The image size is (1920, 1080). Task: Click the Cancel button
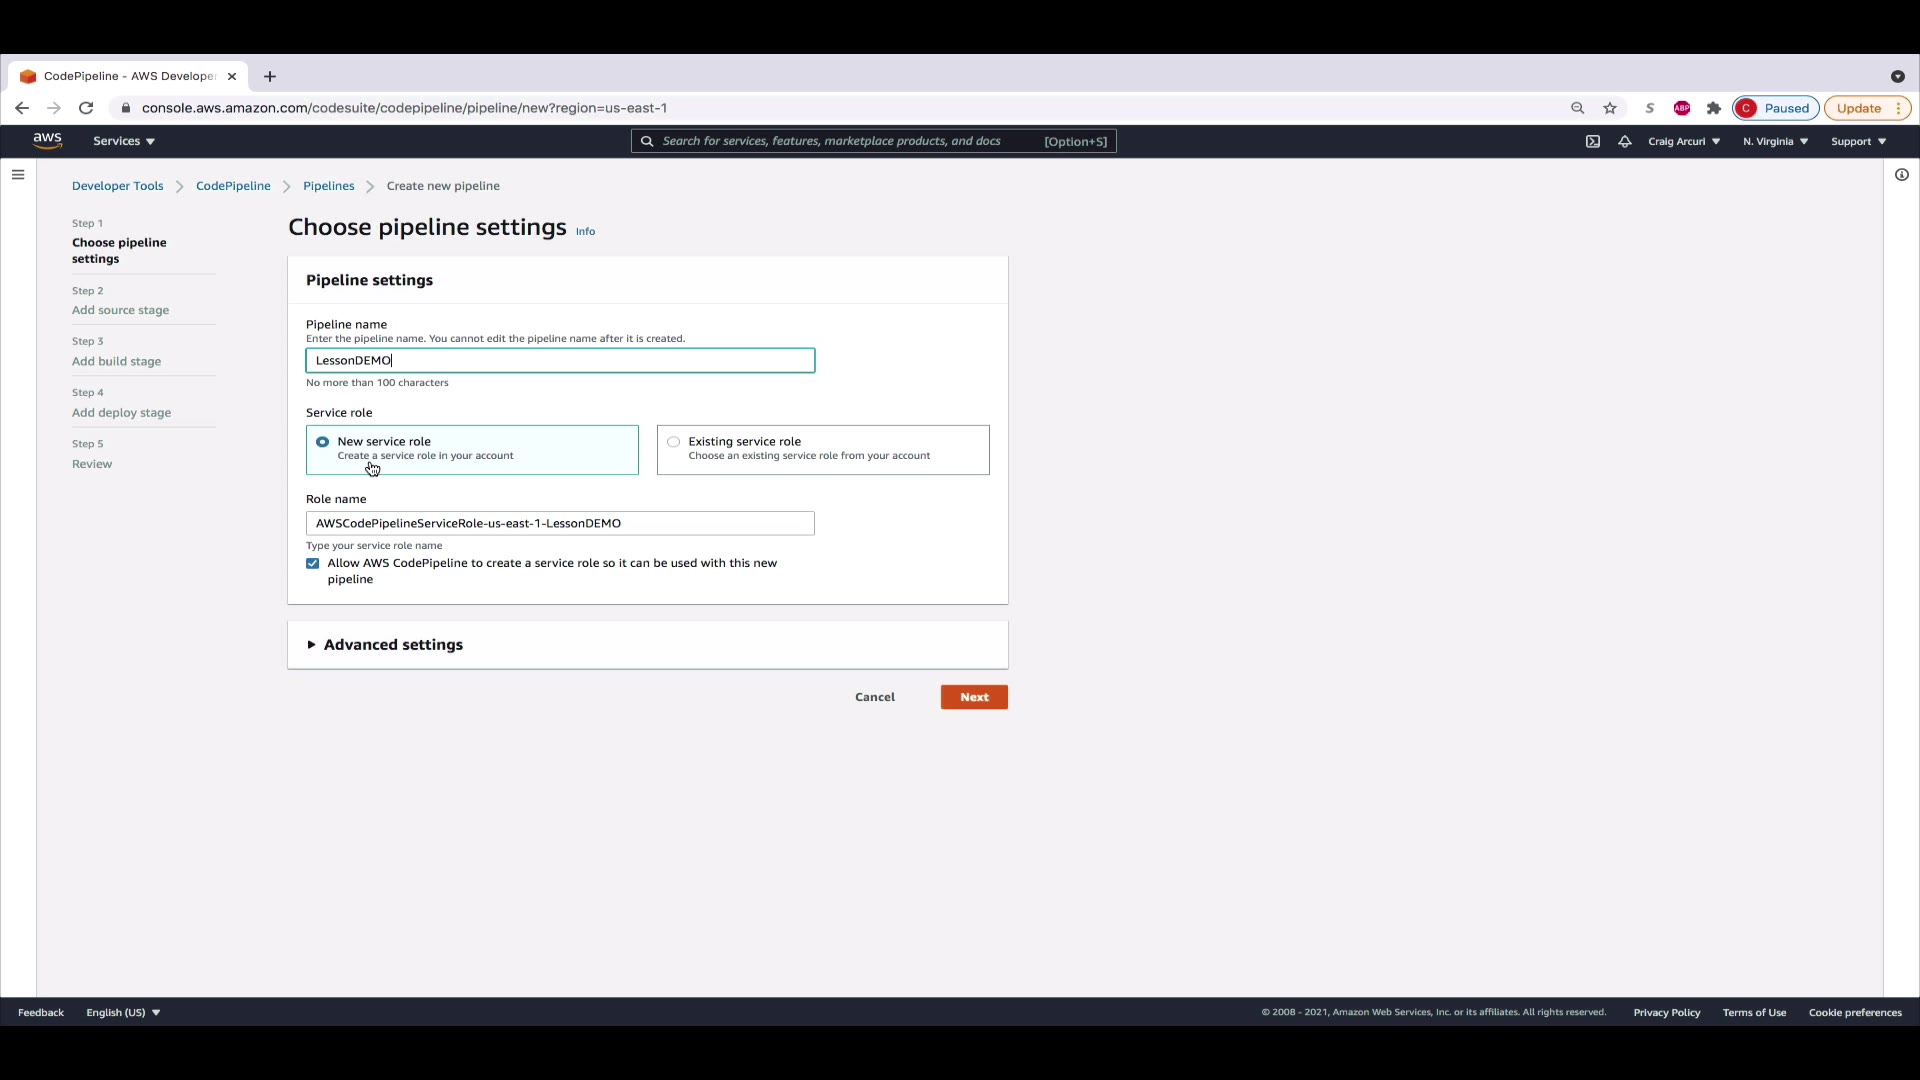[874, 697]
